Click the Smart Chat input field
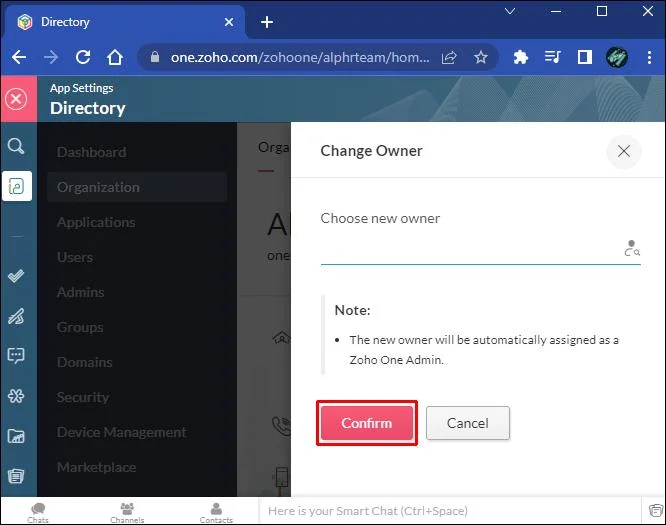Image resolution: width=666 pixels, height=525 pixels. [449, 511]
